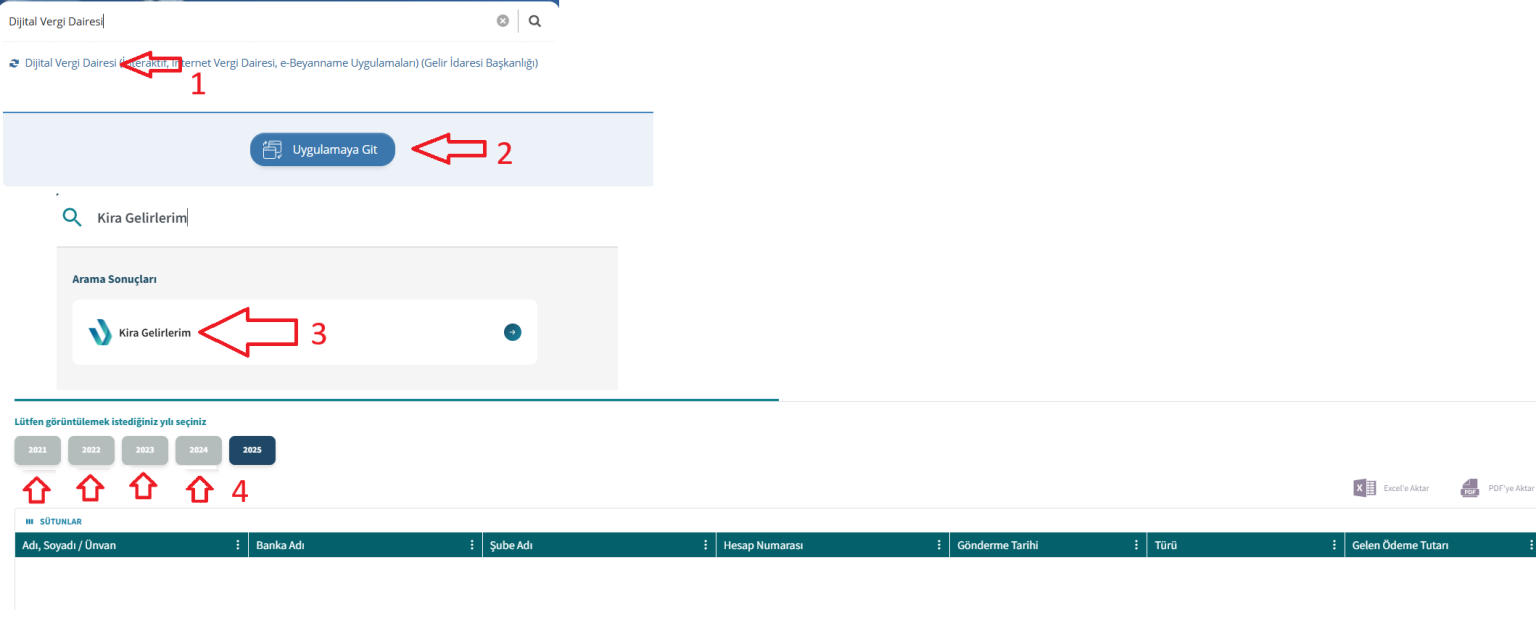Open column menu for Hesap Numarası
The height and width of the screenshot is (618, 1536).
pyautogui.click(x=939, y=545)
